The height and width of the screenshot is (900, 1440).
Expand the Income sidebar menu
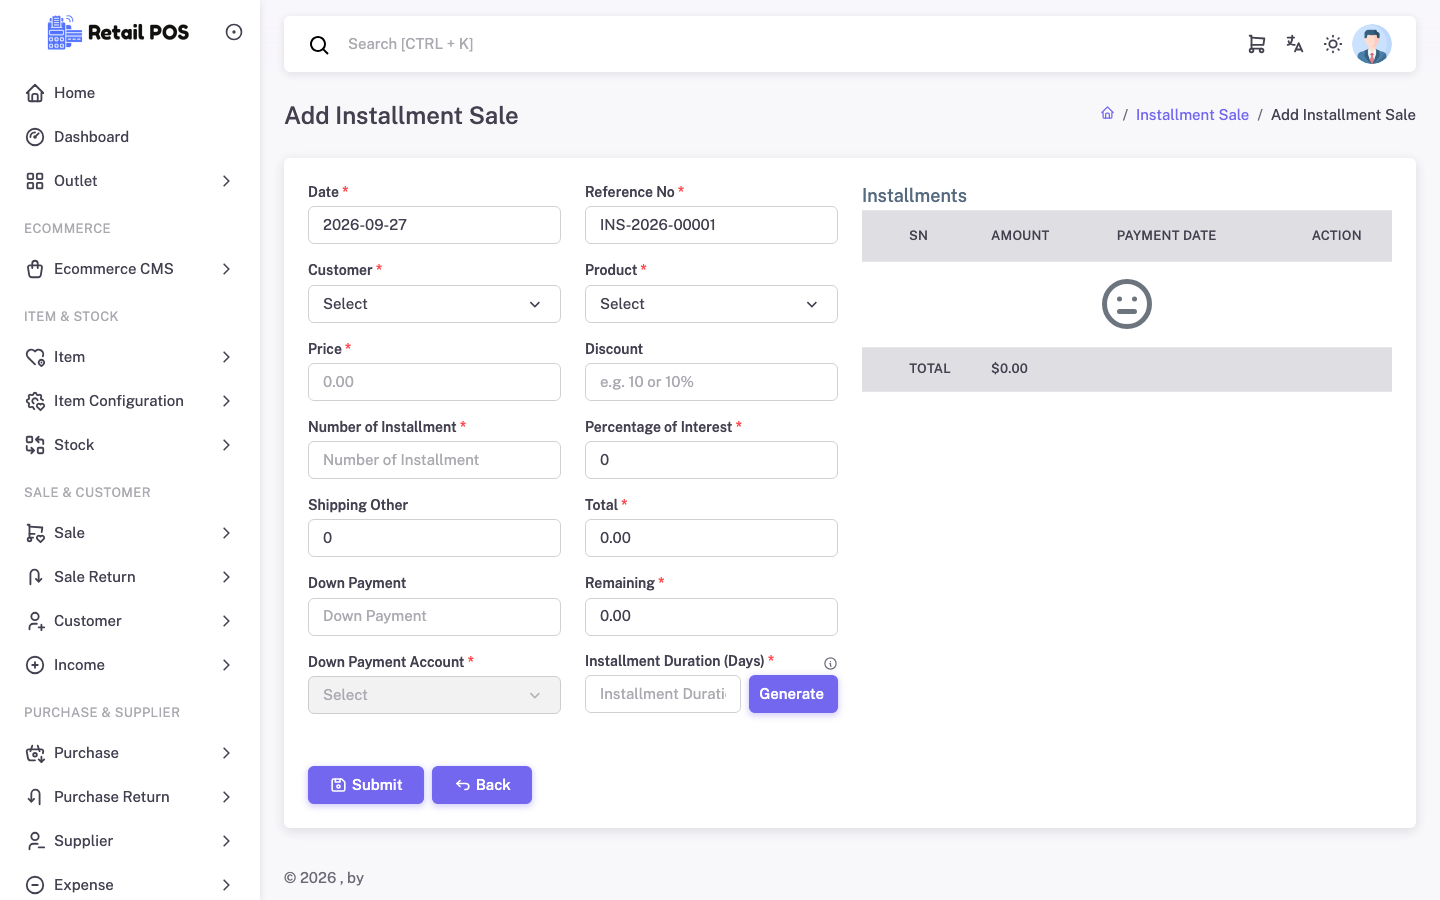click(130, 665)
